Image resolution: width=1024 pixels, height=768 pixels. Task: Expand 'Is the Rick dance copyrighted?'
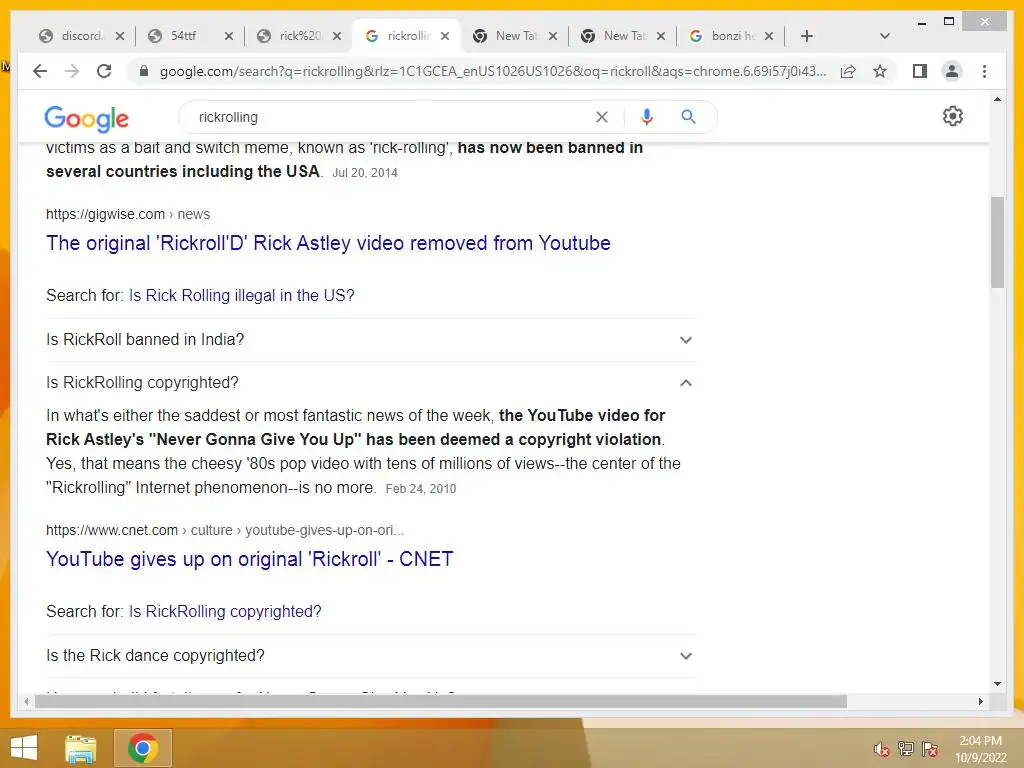click(x=371, y=656)
